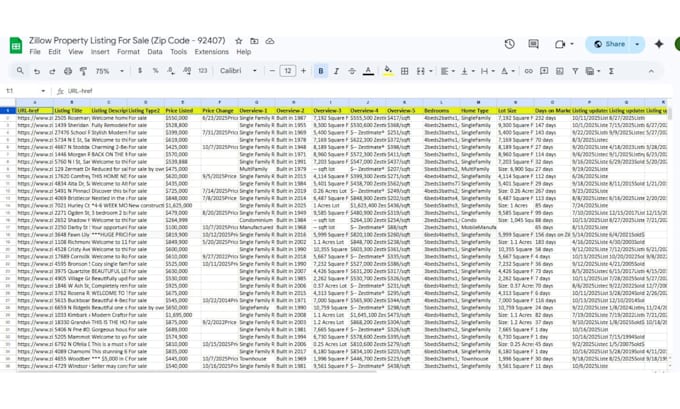
Task: Expand the text rotation dropdown
Action: point(513,72)
